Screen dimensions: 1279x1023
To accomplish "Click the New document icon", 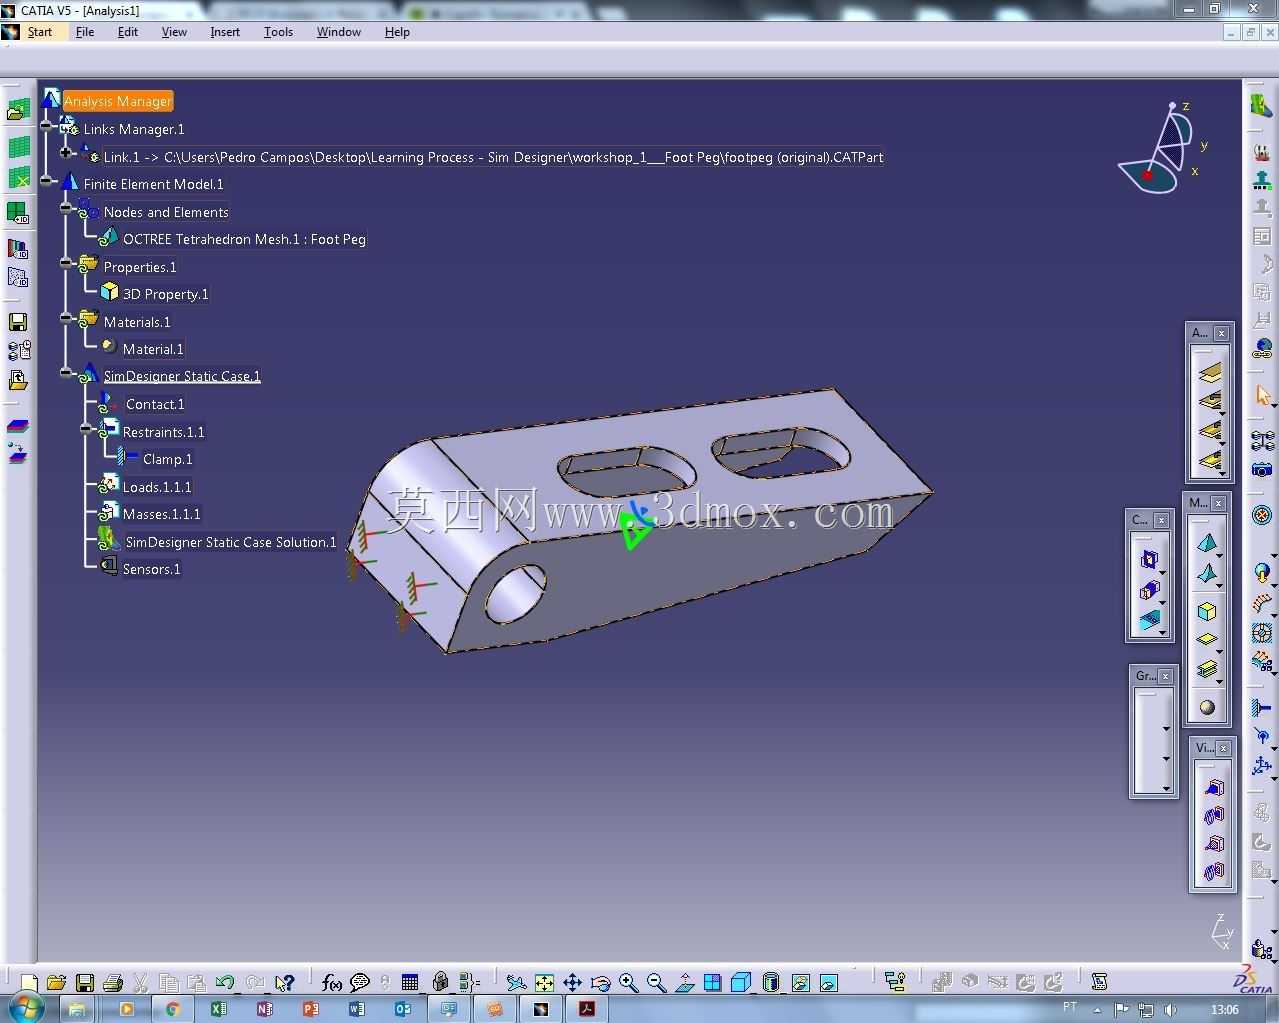I will [29, 983].
